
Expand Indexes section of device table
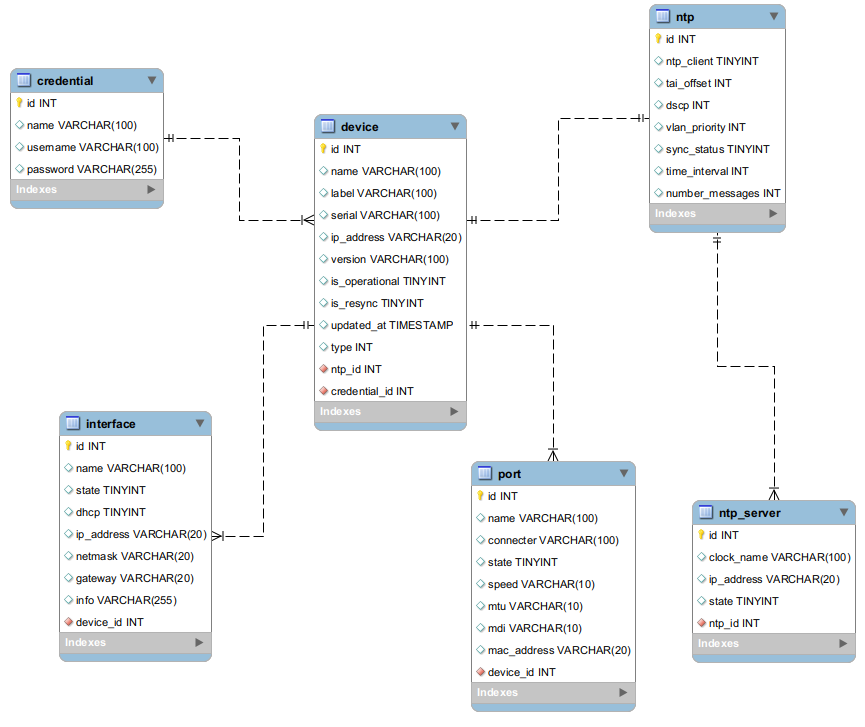(x=454, y=411)
